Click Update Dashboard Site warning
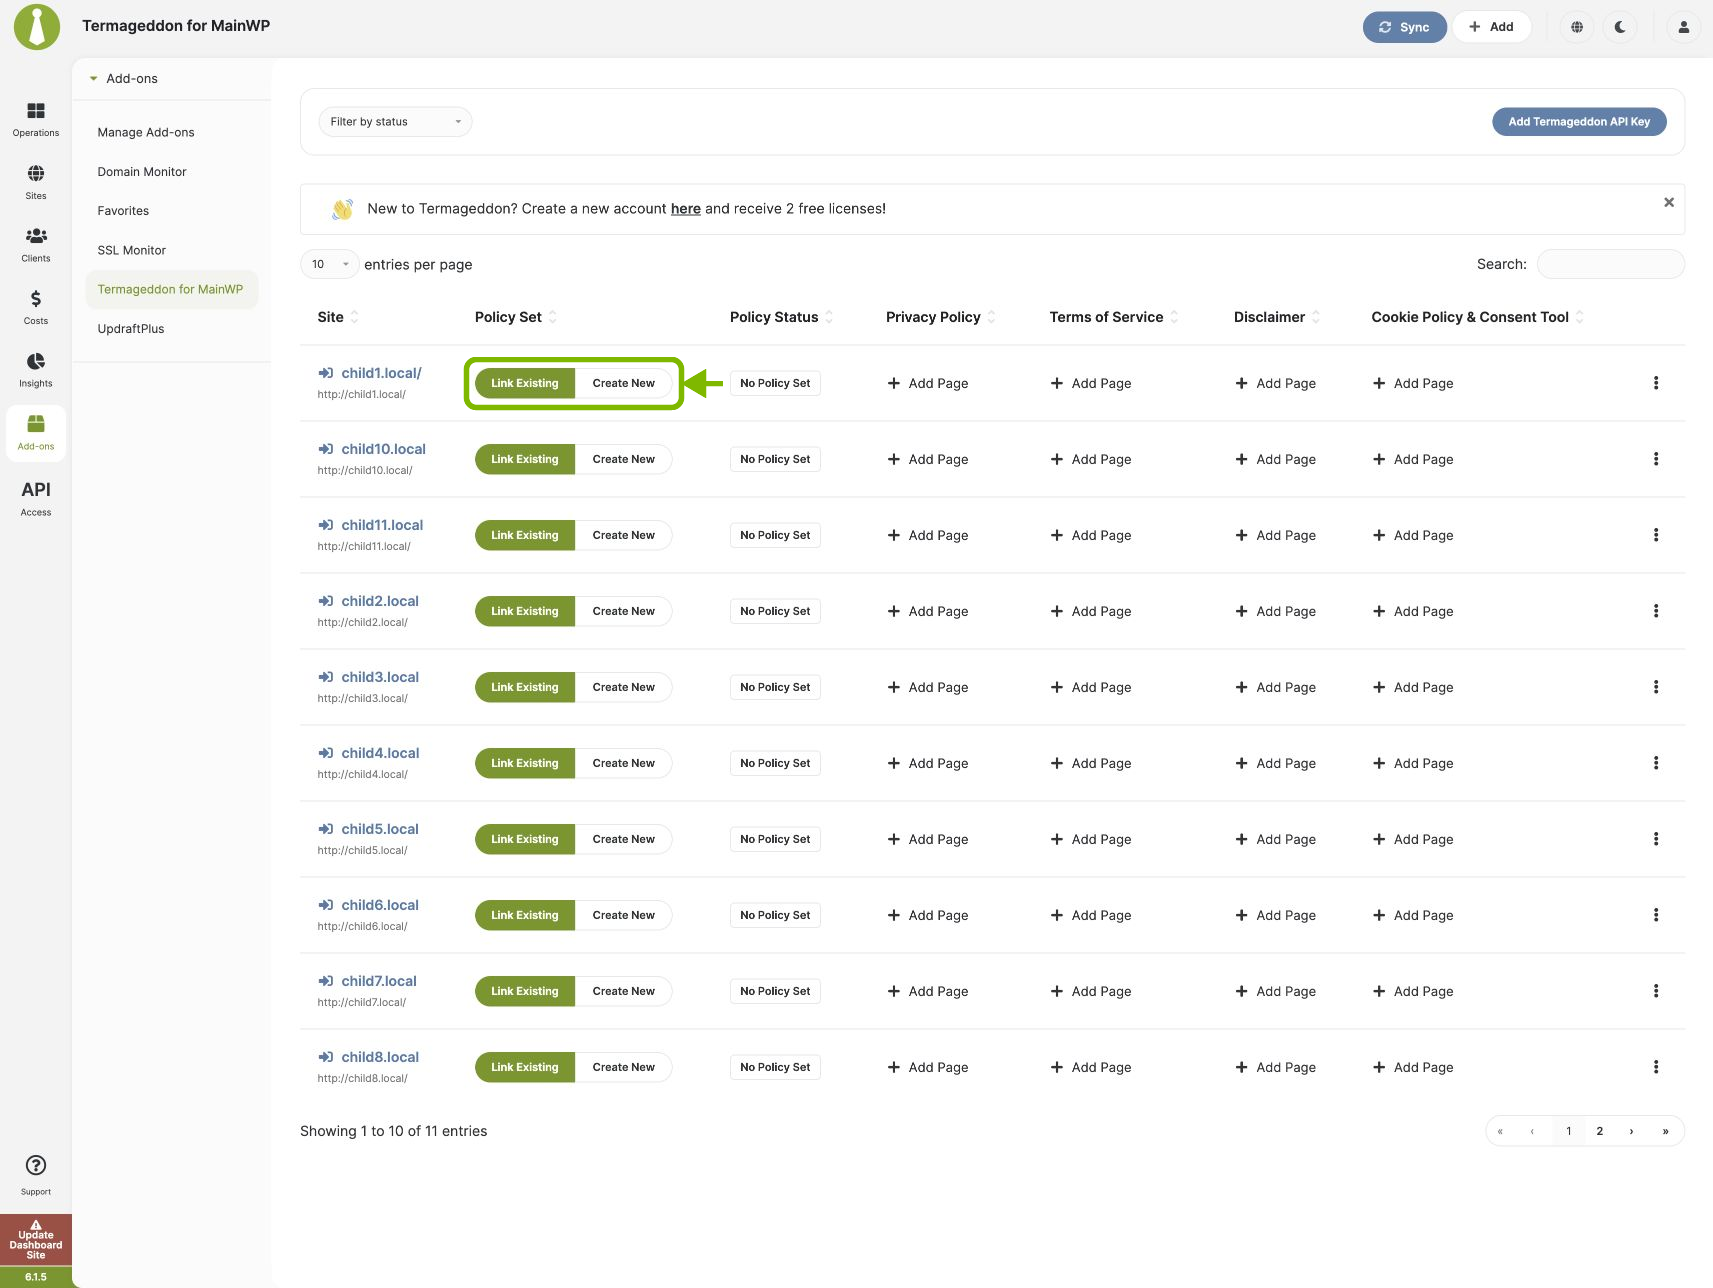1713x1288 pixels. (x=36, y=1241)
